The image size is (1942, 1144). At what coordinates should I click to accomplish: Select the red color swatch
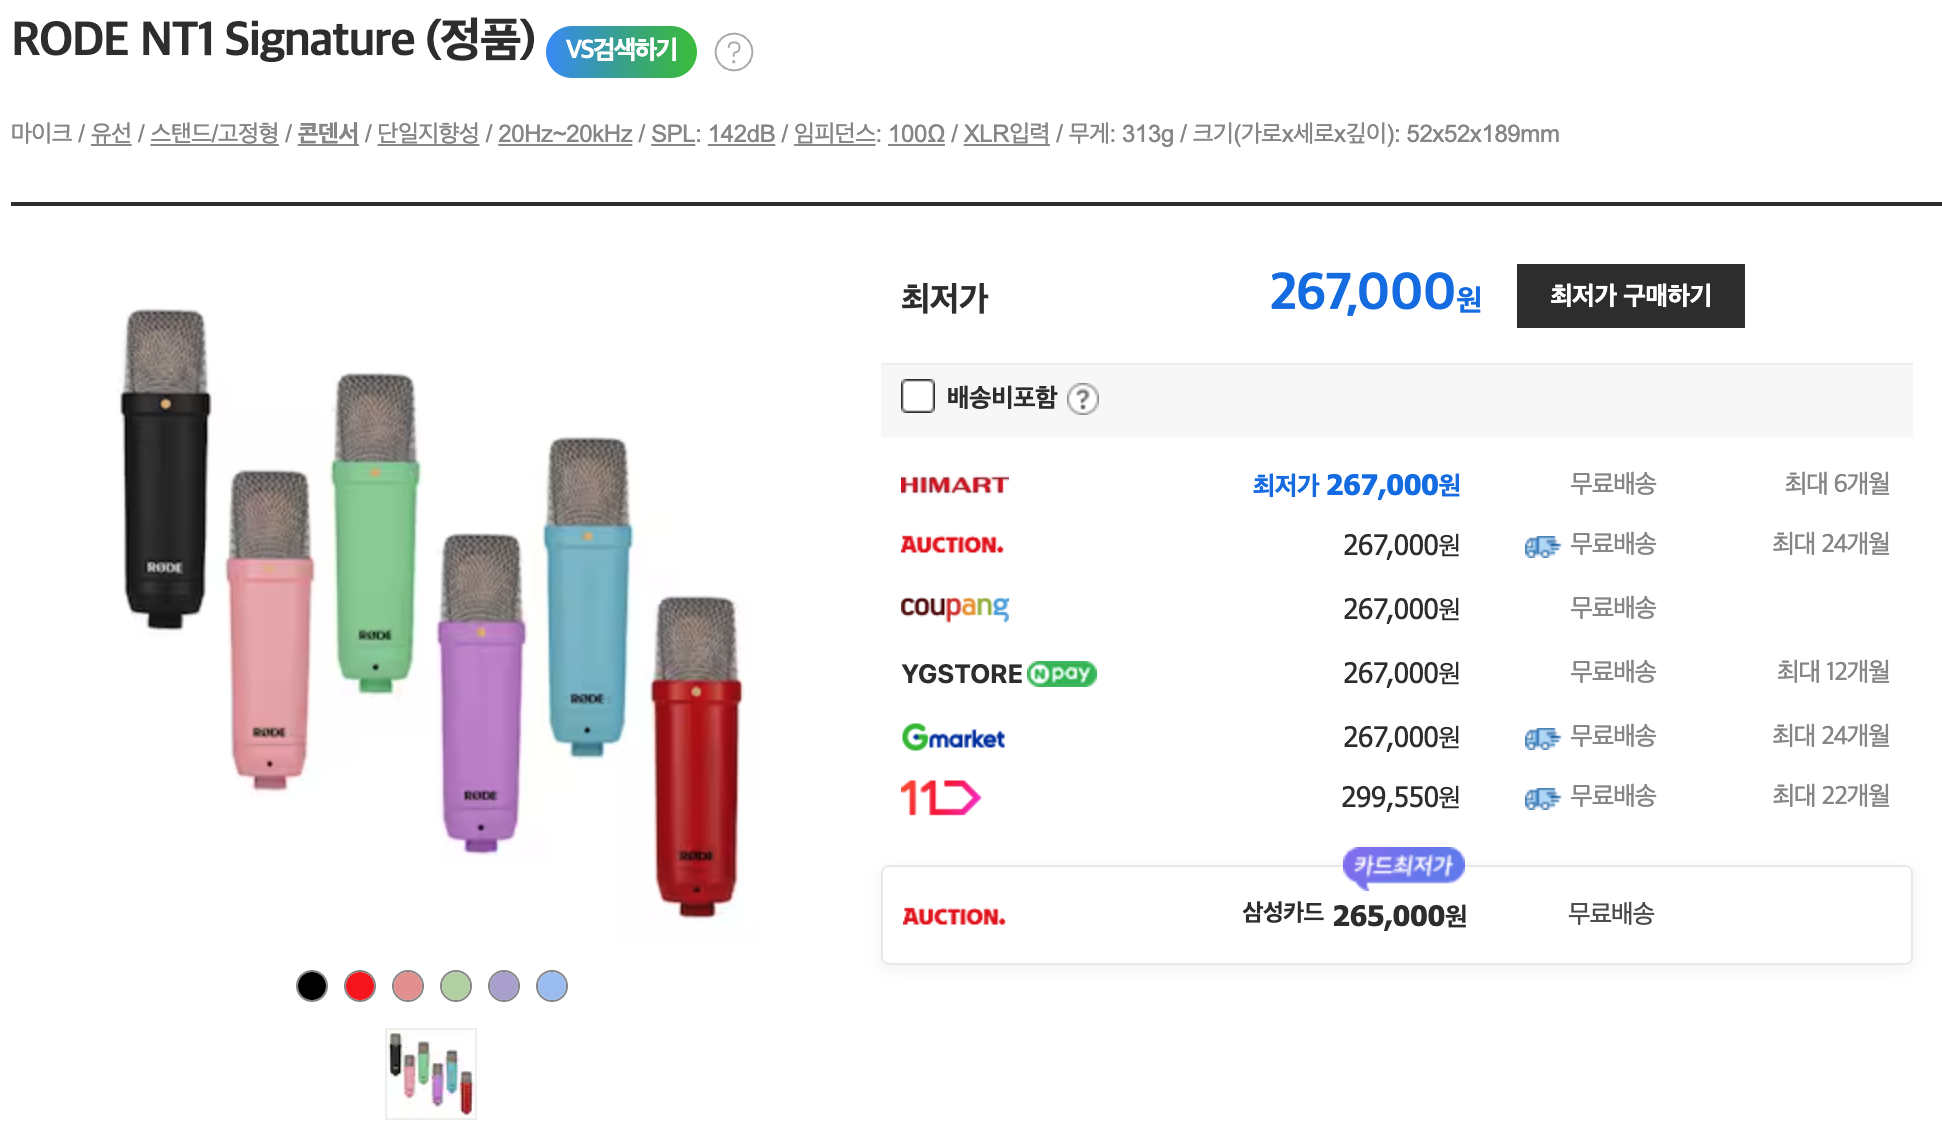[x=360, y=986]
